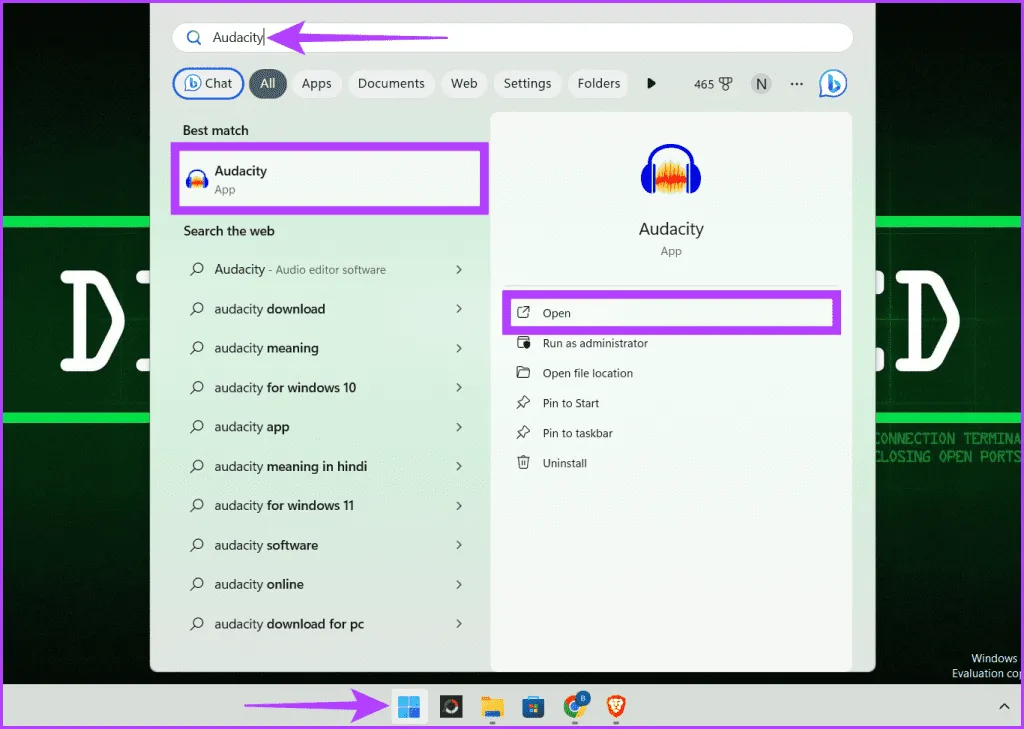Expand the 'audacity download' web suggestion chevron
The height and width of the screenshot is (729, 1024).
click(459, 309)
